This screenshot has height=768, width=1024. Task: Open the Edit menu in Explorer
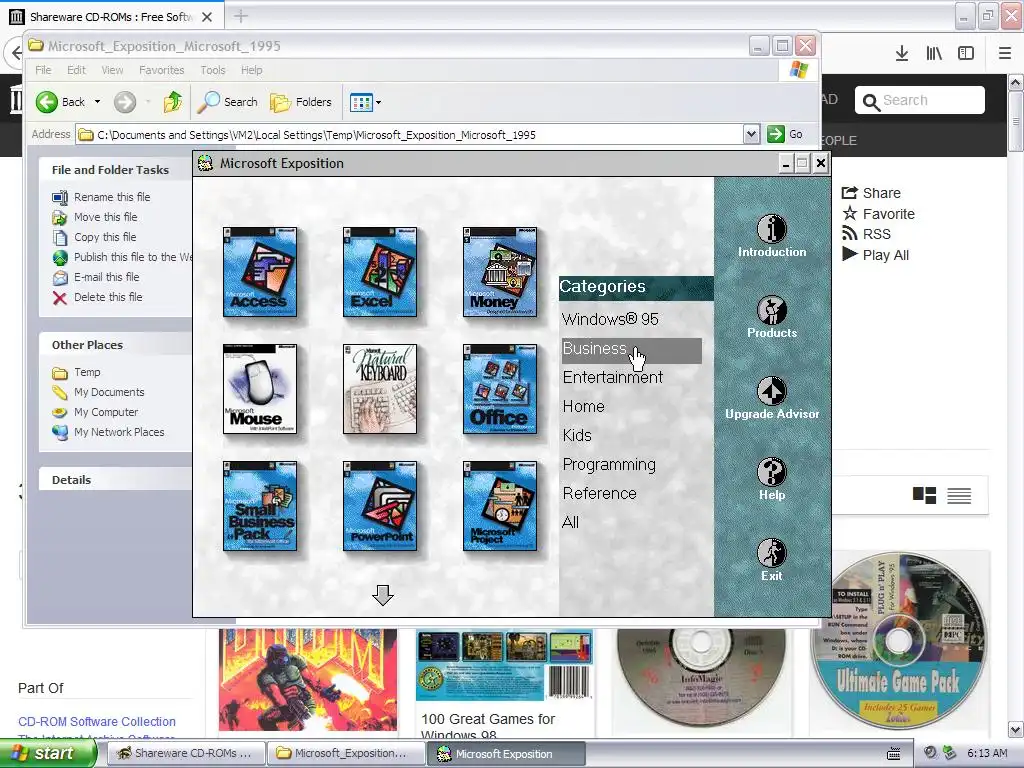[76, 70]
